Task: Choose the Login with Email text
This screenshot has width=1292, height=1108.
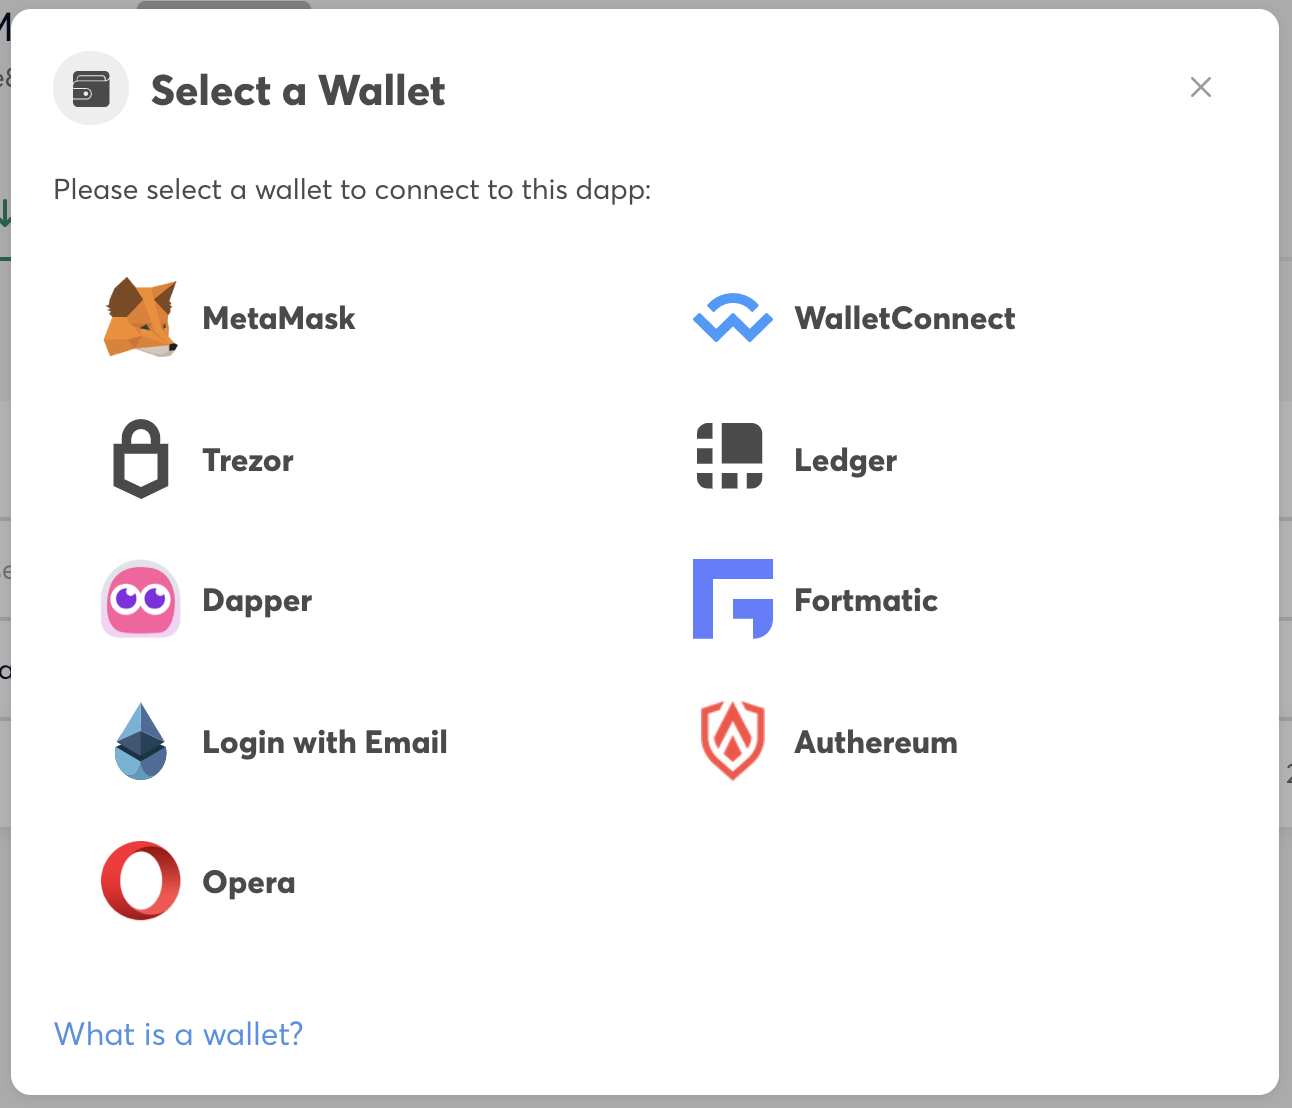Action: pos(325,742)
